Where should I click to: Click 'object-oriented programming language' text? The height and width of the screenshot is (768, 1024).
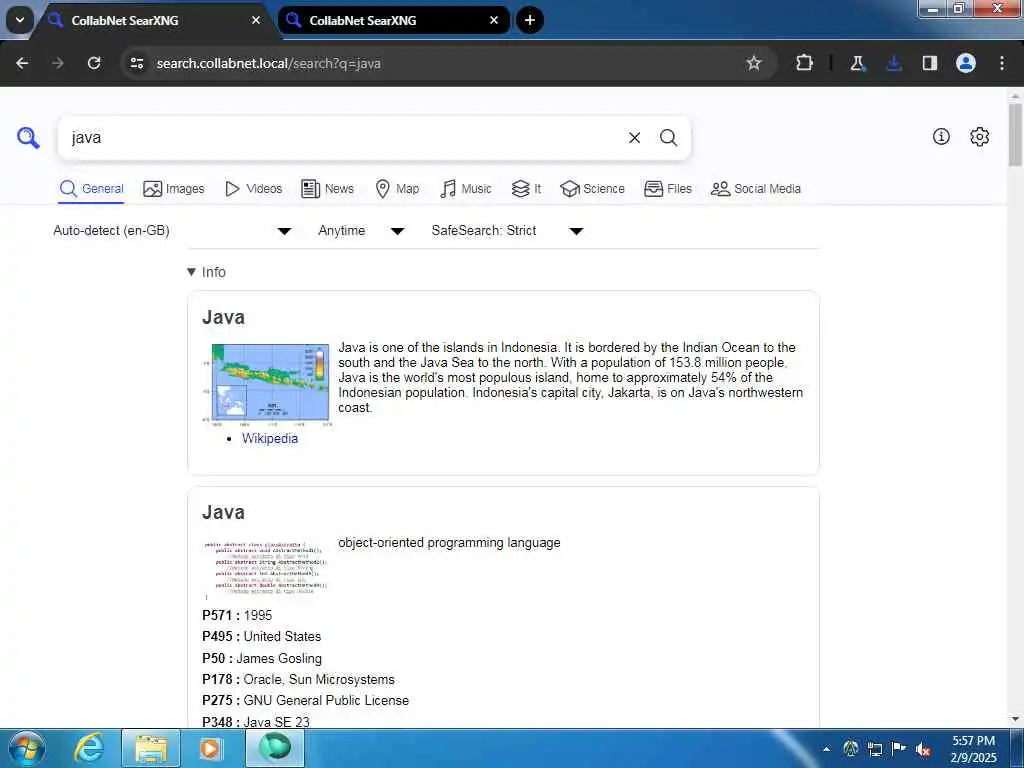click(449, 543)
